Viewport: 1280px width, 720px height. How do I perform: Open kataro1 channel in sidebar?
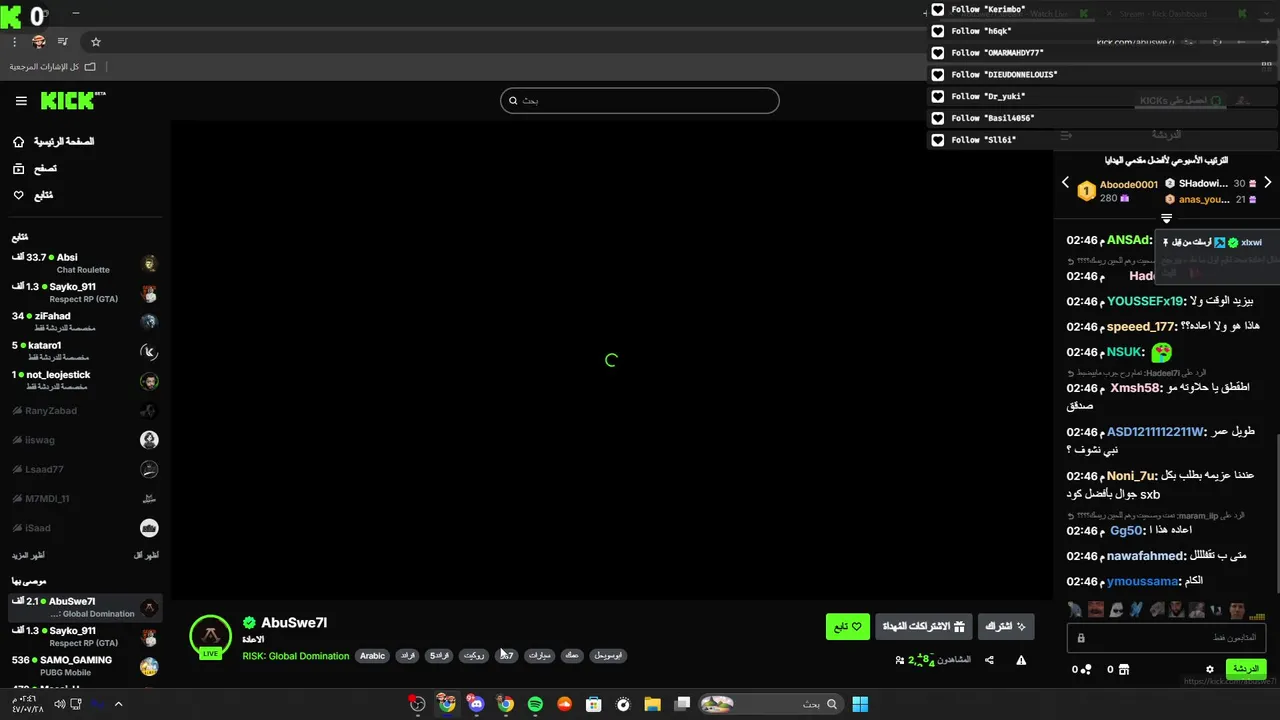(x=85, y=351)
